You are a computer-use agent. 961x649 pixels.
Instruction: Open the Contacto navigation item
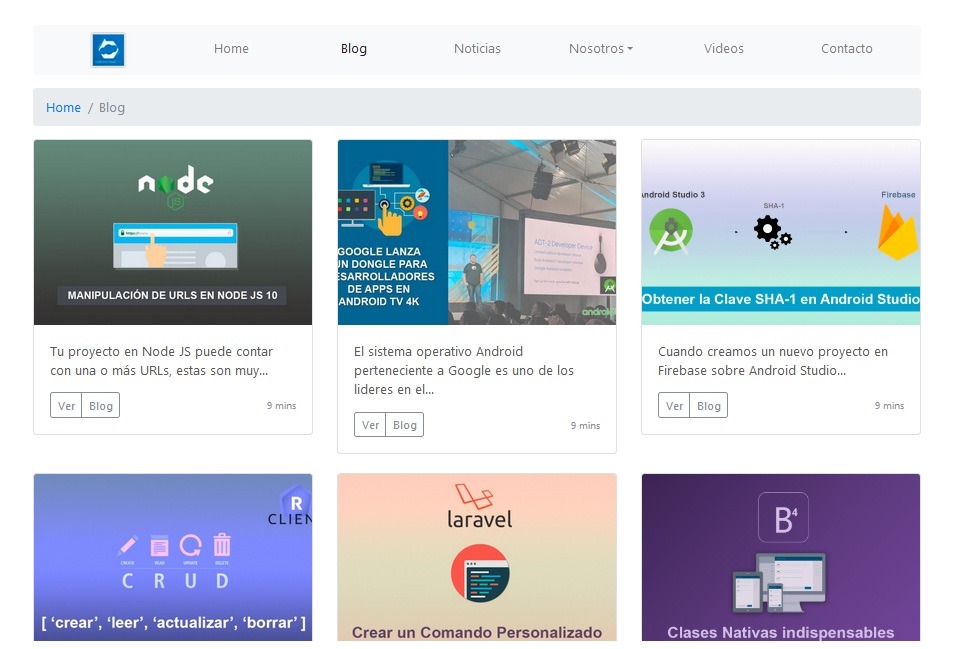846,48
